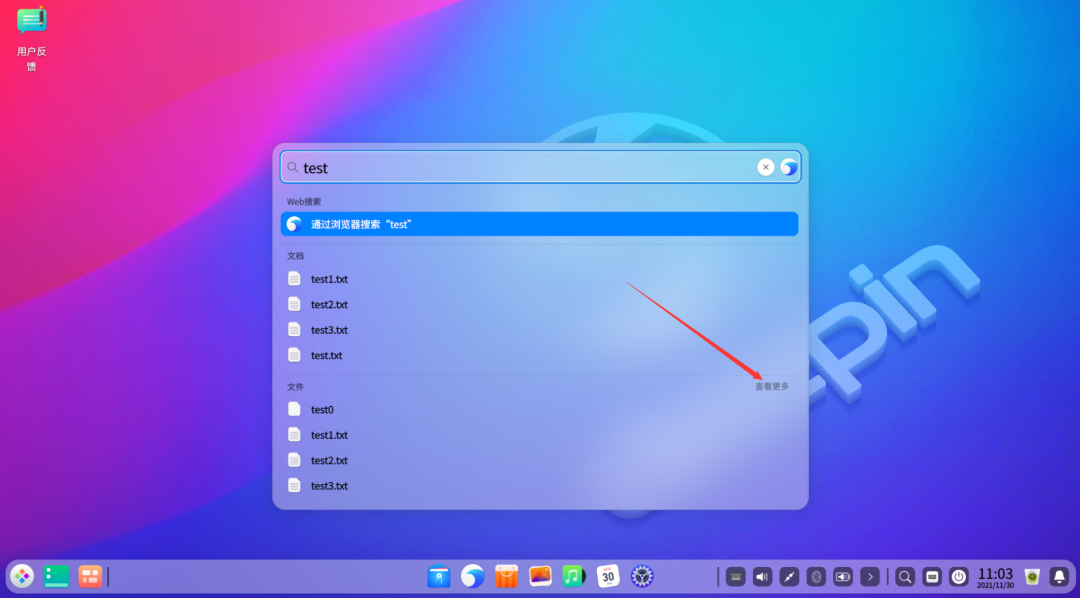Screen dimensions: 1080x598
Task: Expand the tray arrow chevron
Action: [x=870, y=577]
